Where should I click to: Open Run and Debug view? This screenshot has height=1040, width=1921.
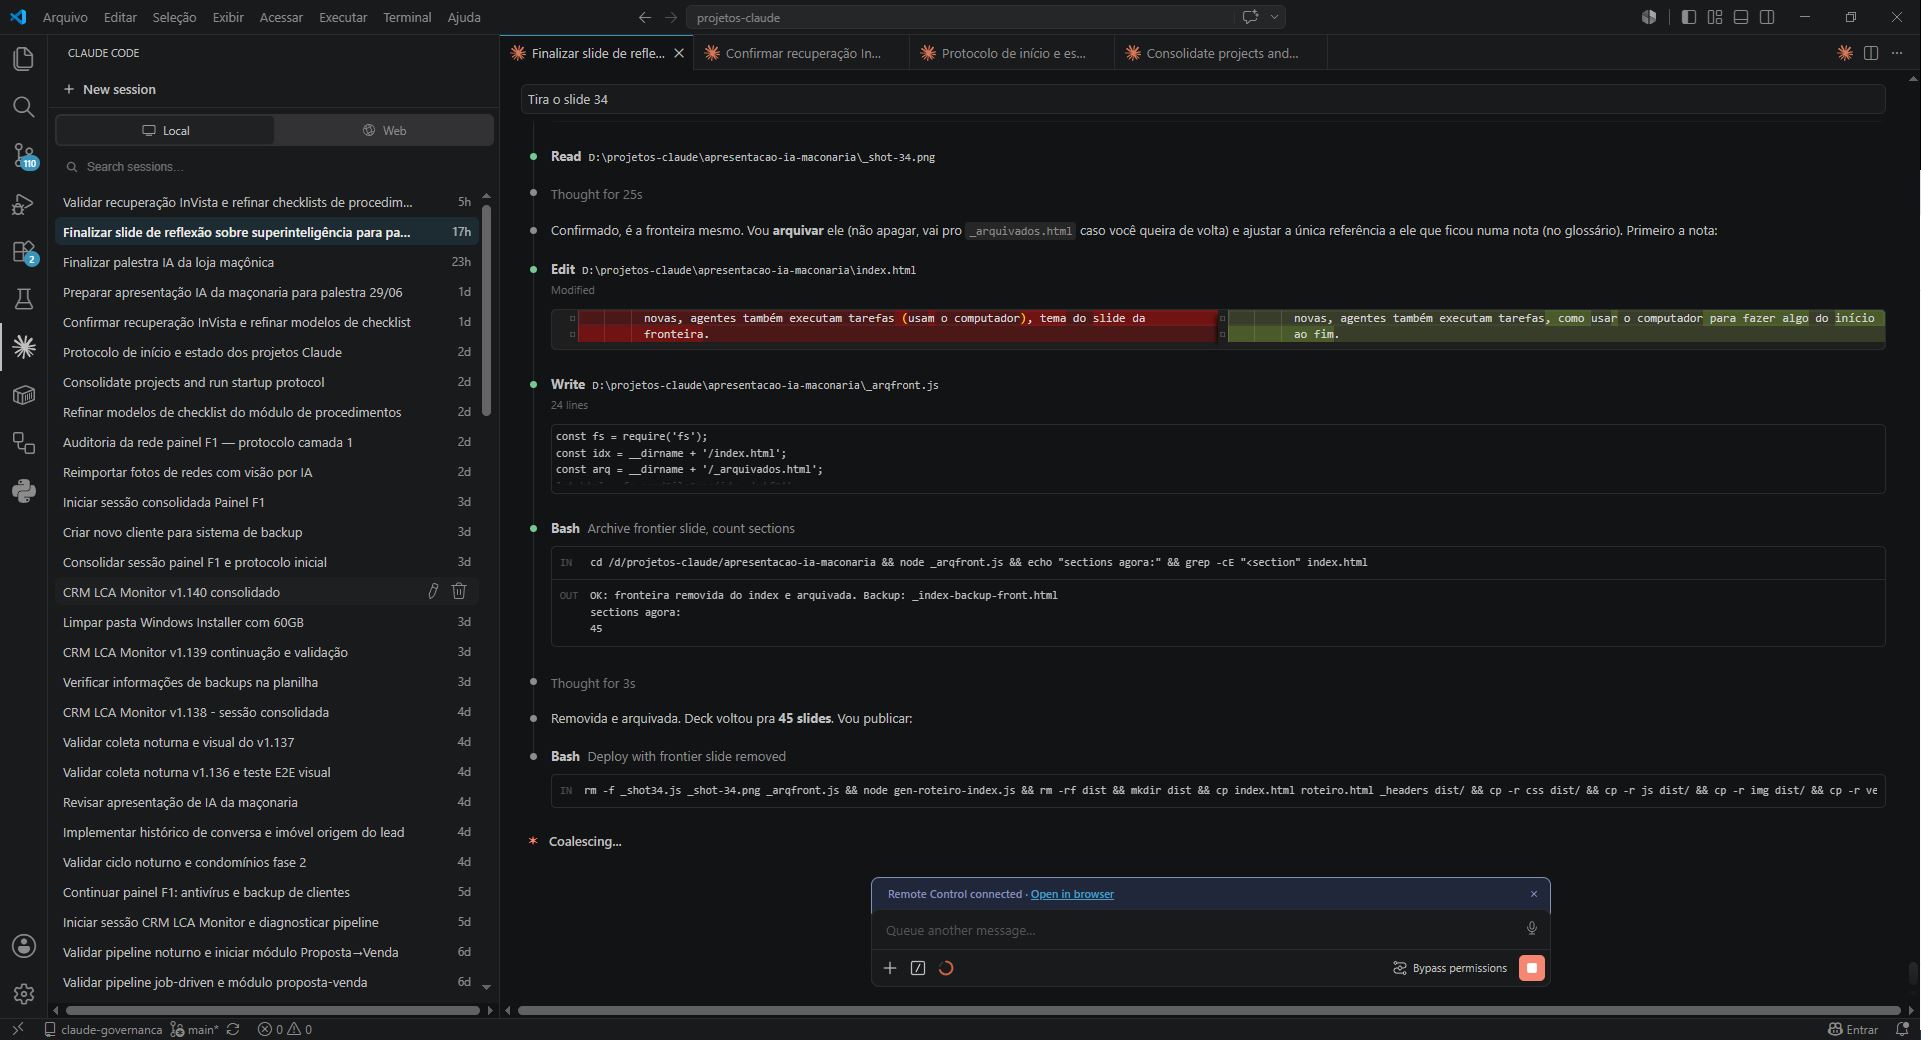click(x=23, y=204)
